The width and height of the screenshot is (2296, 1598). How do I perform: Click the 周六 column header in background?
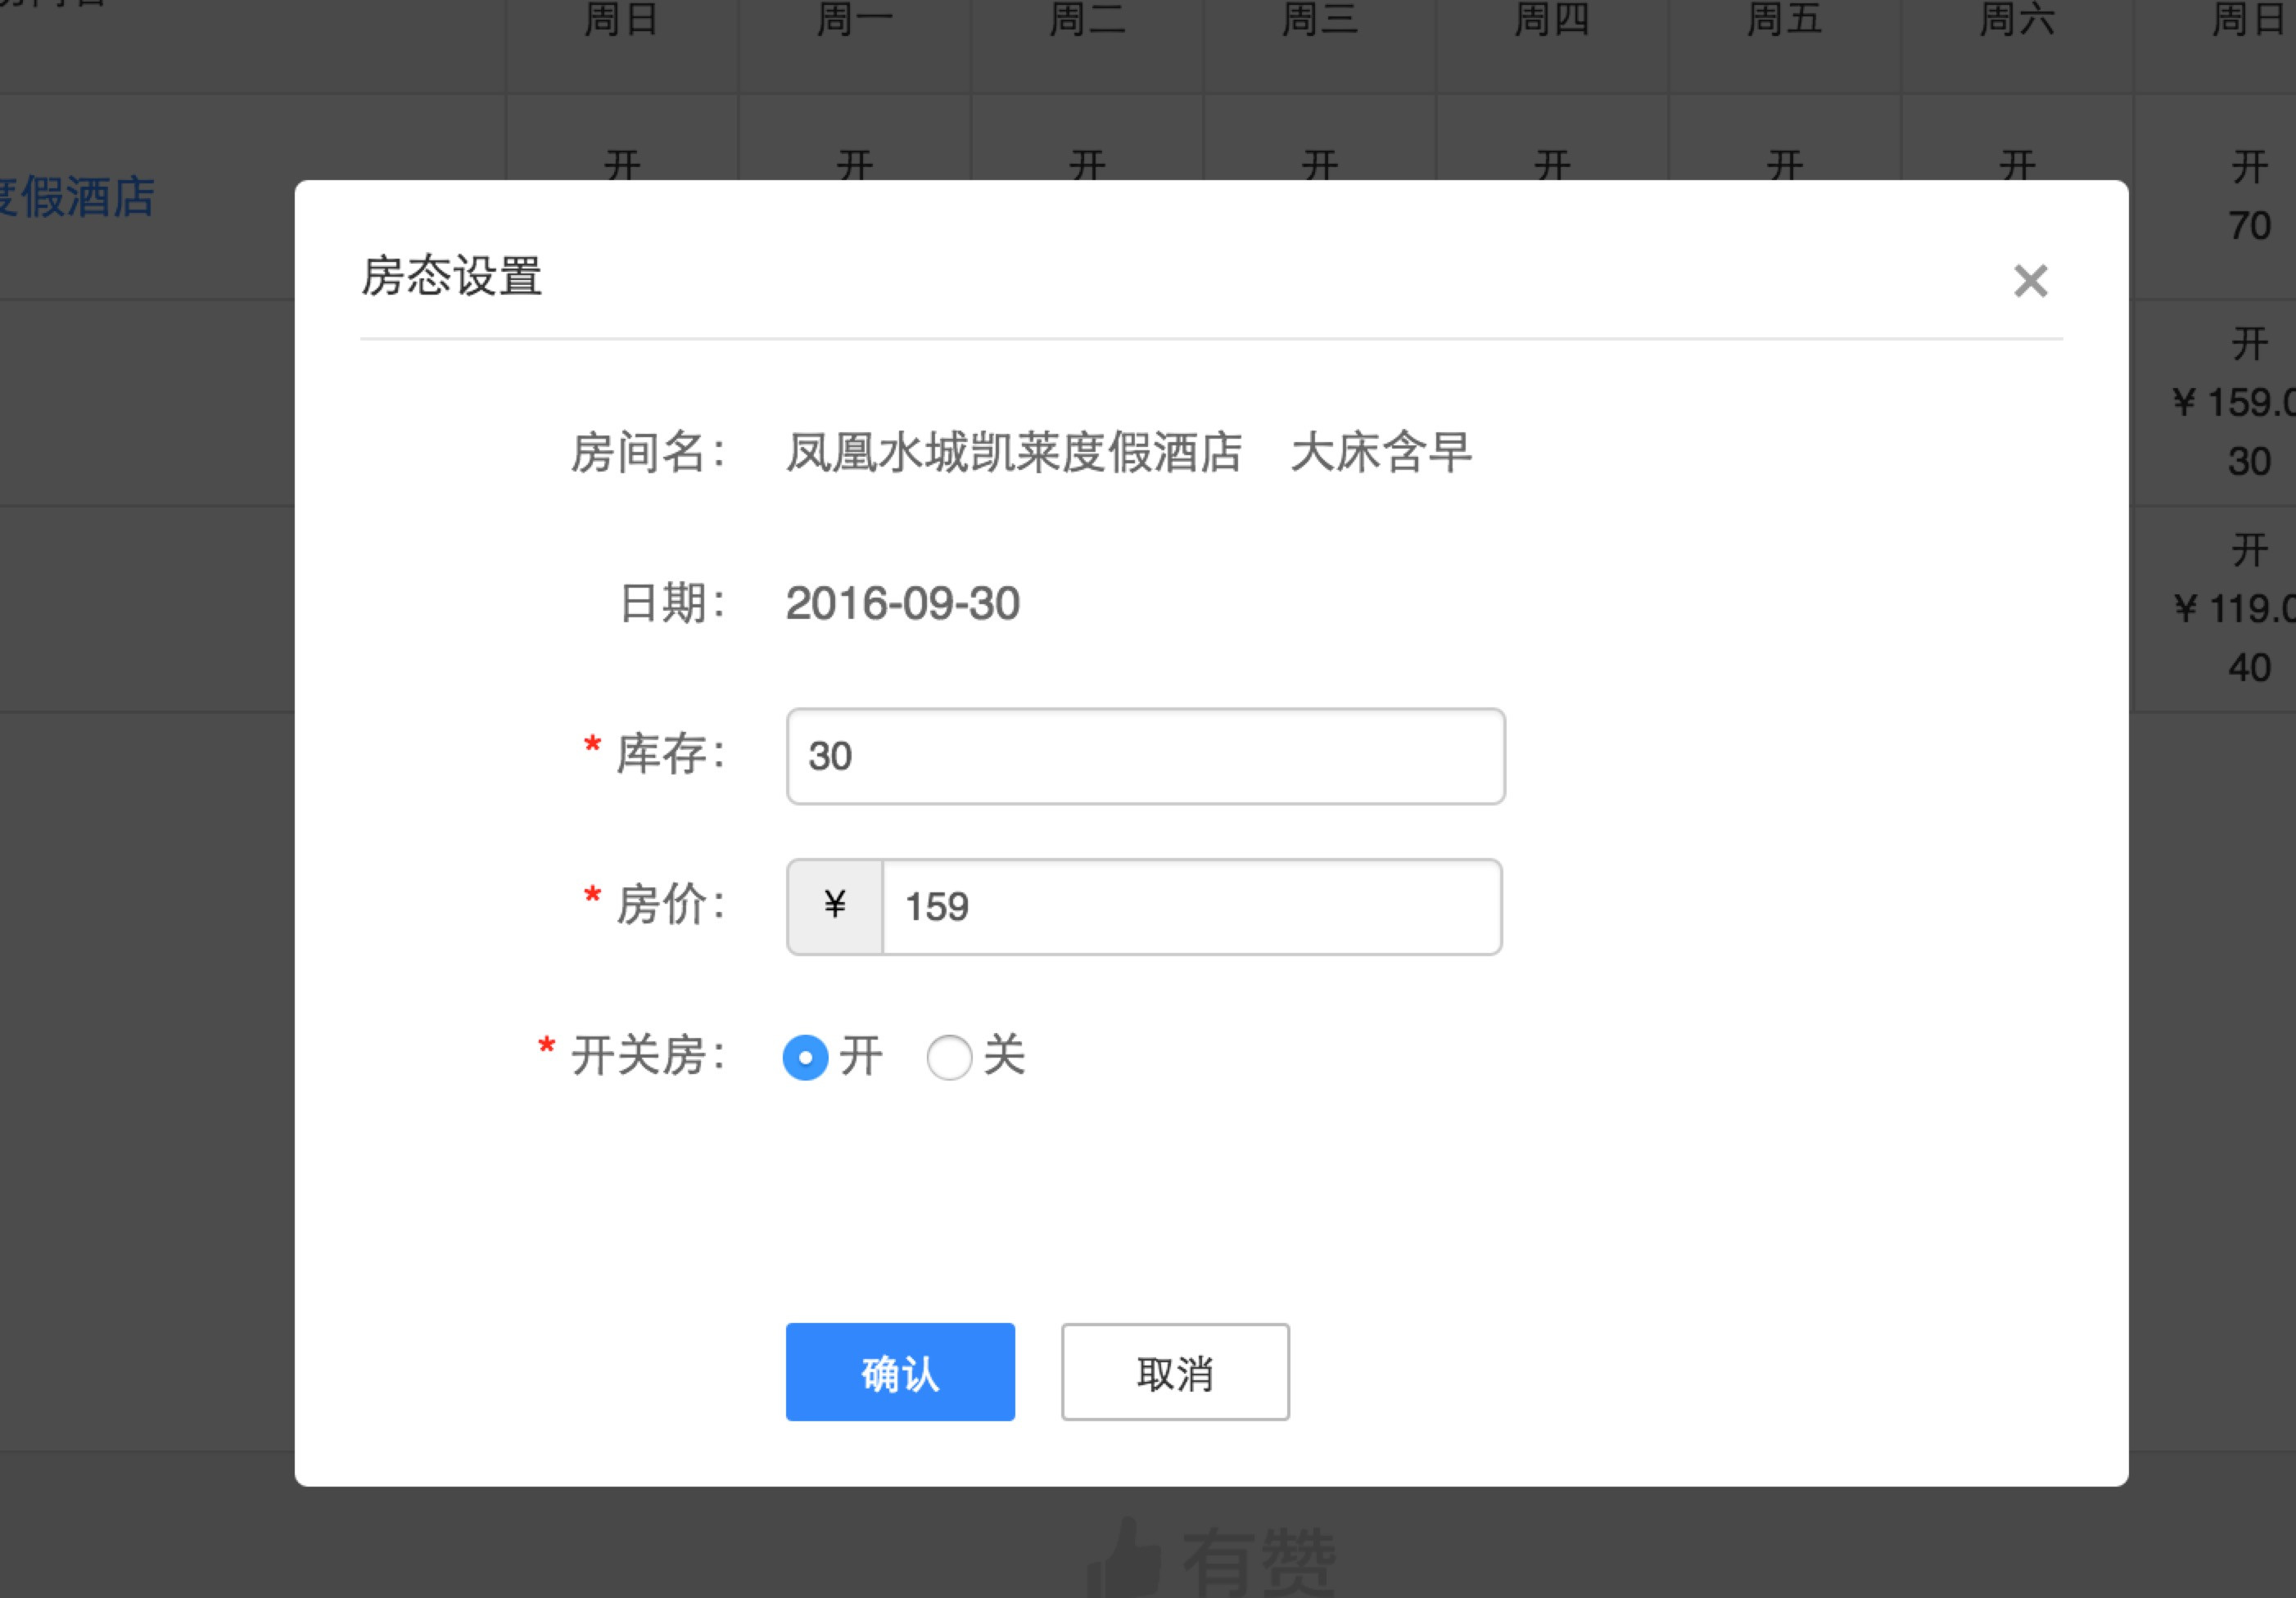[x=2017, y=19]
